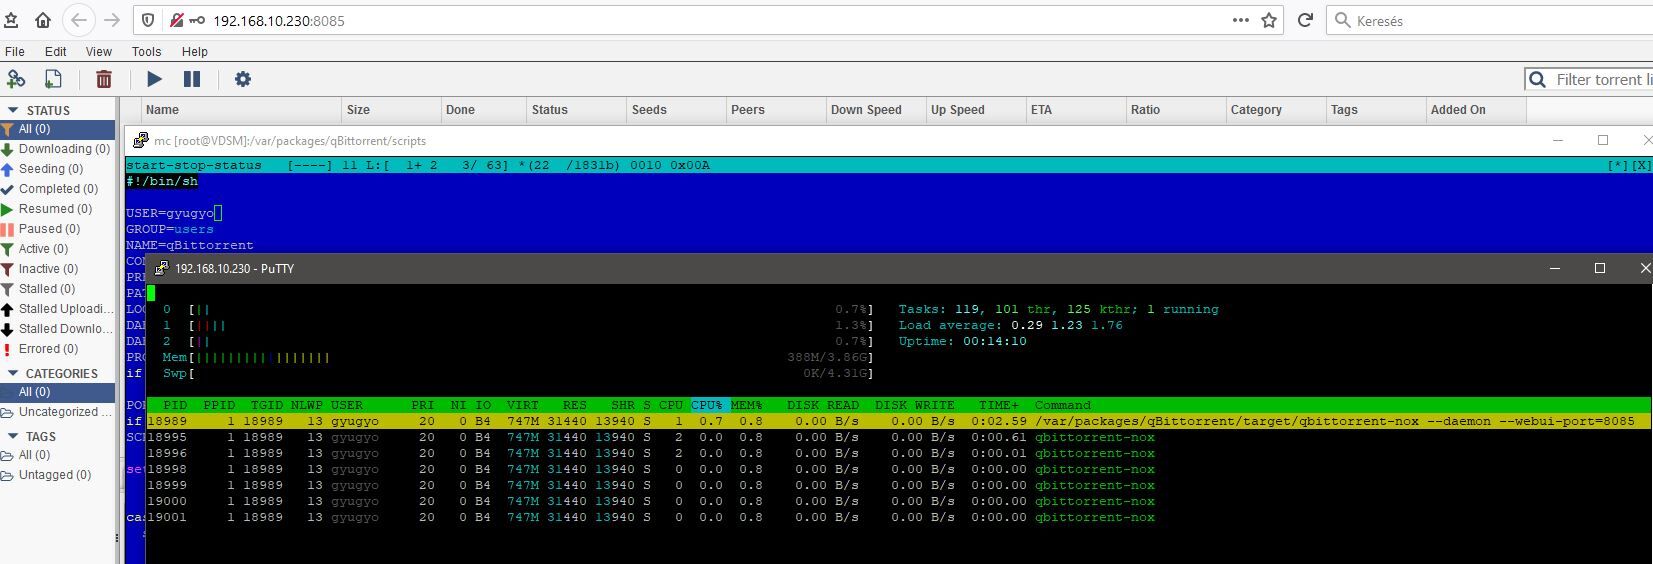1653x564 pixels.
Task: Open the Help menu
Action: (195, 51)
